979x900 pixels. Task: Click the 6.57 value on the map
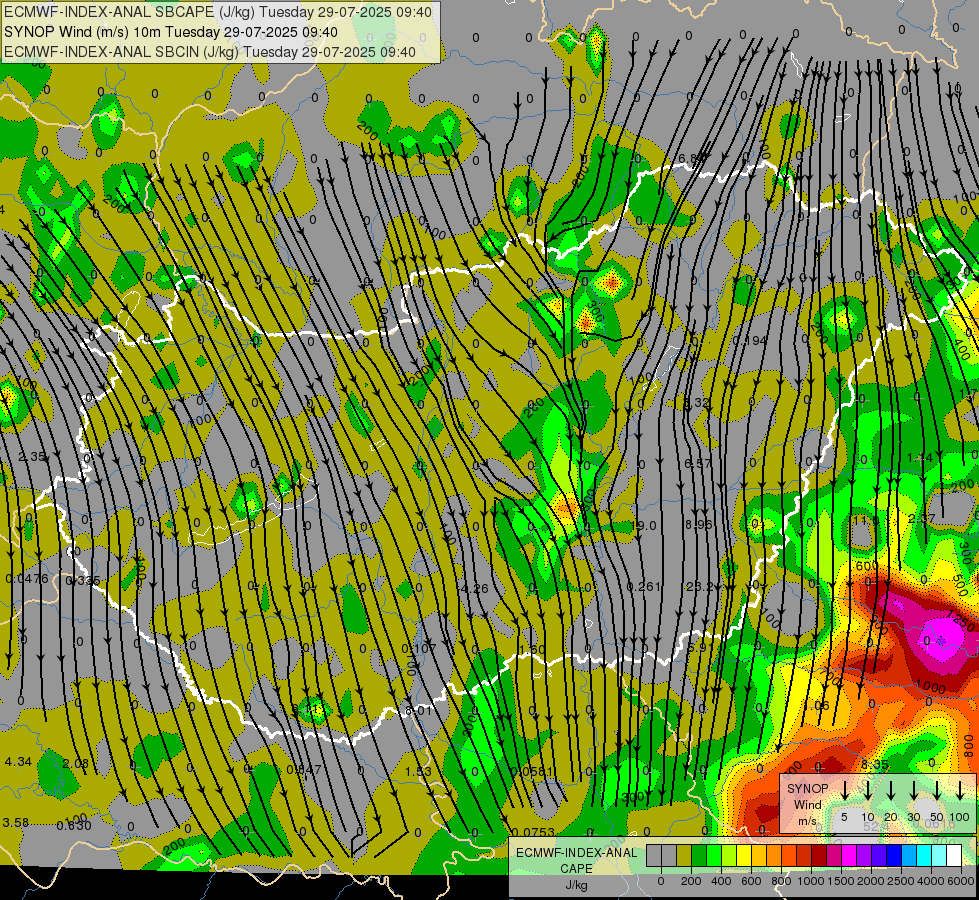click(697, 463)
